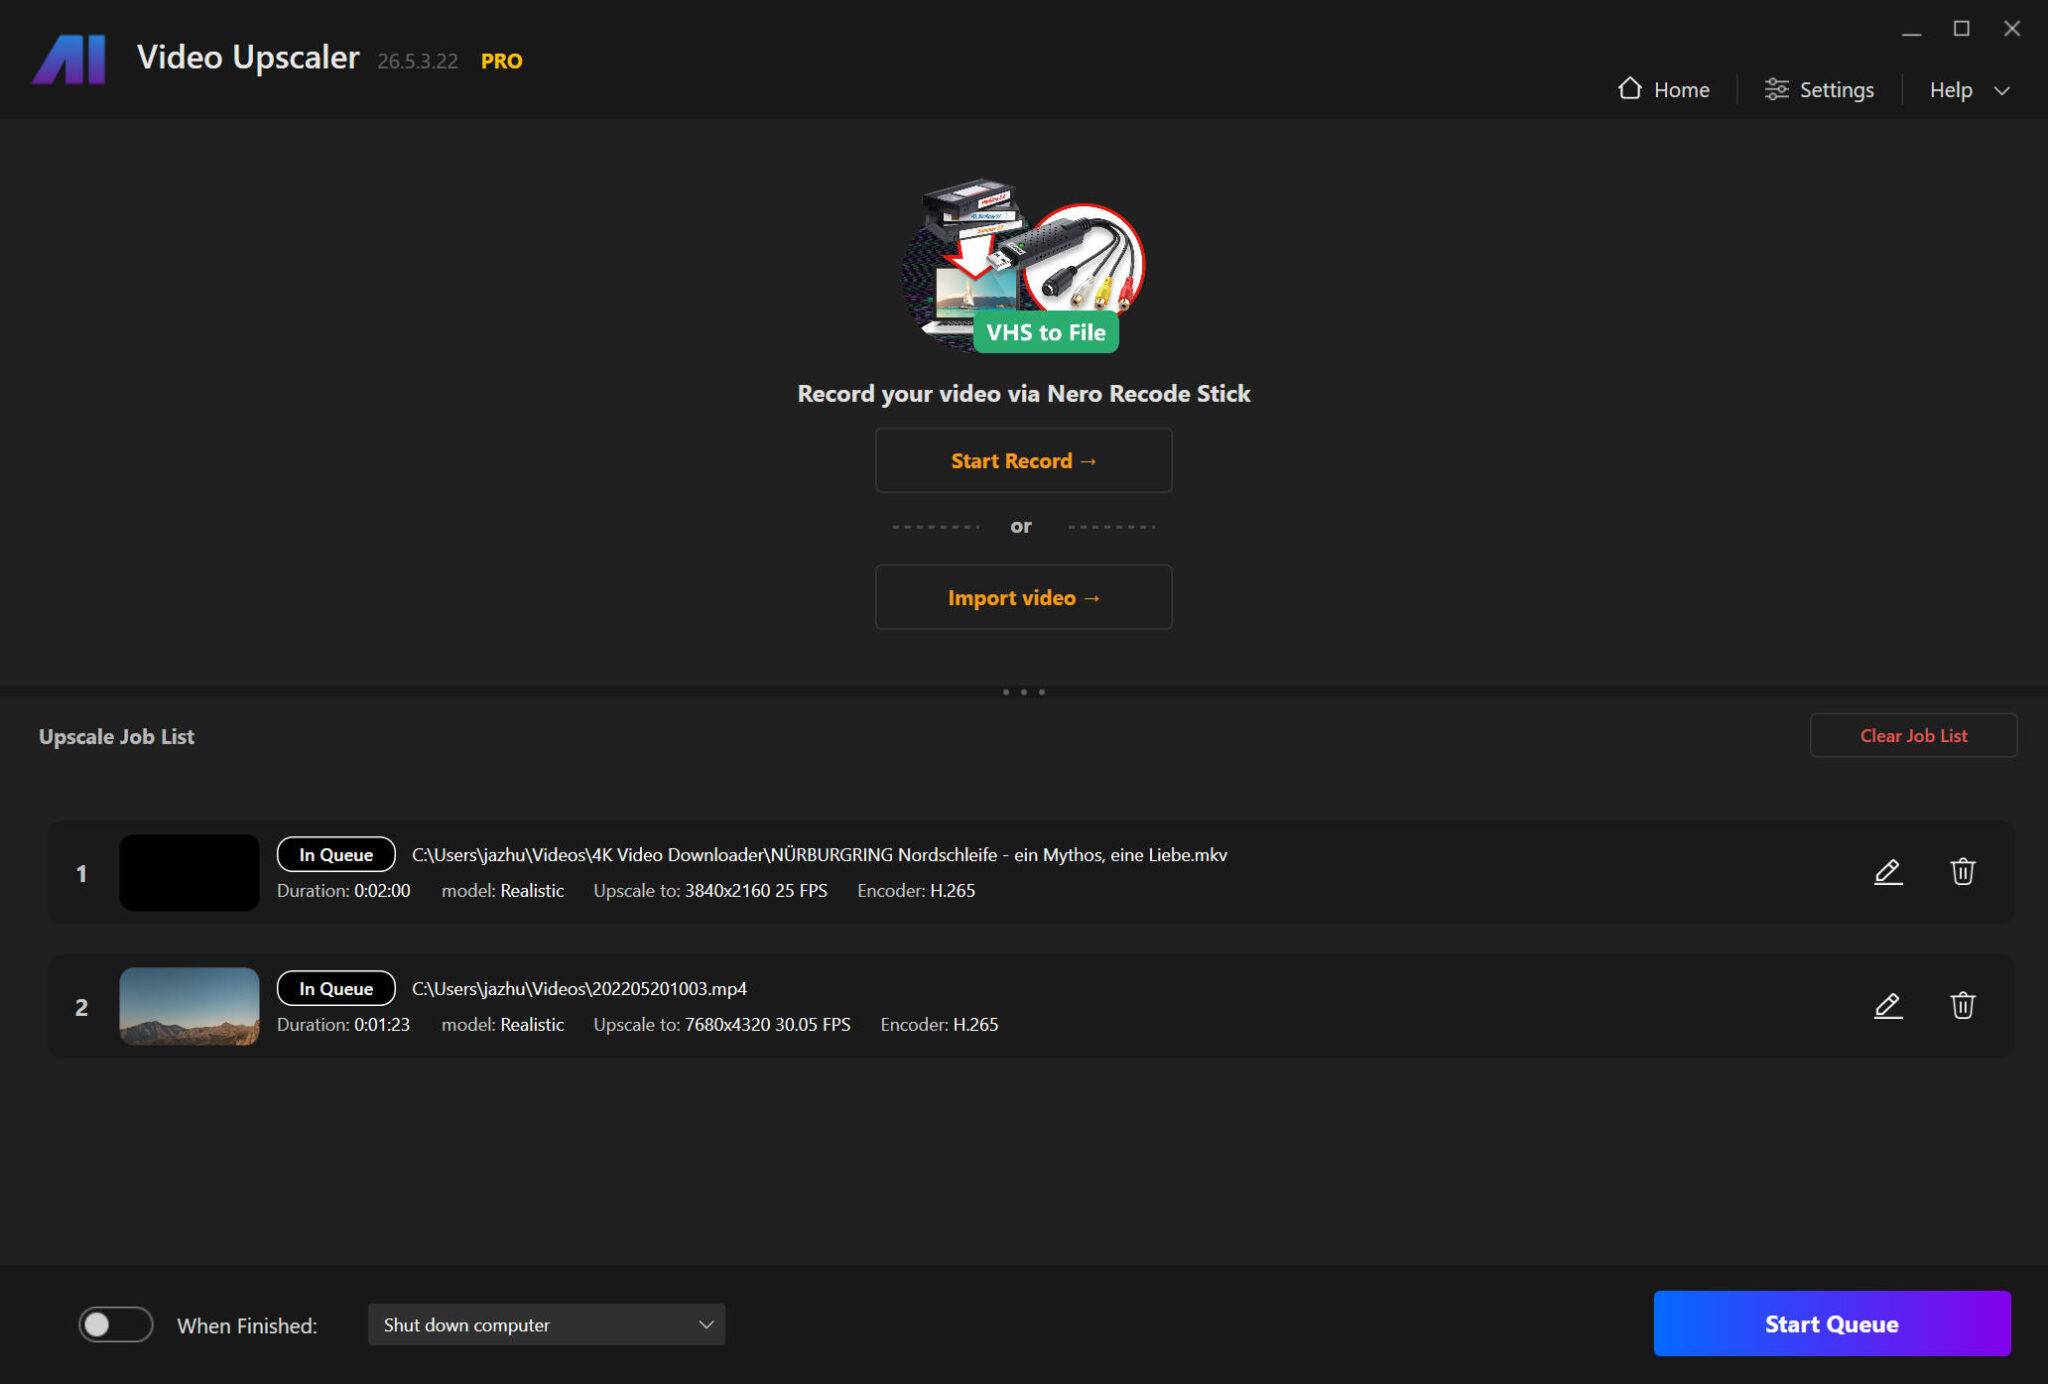
Task: Click the VHS to File illustration
Action: (1023, 266)
